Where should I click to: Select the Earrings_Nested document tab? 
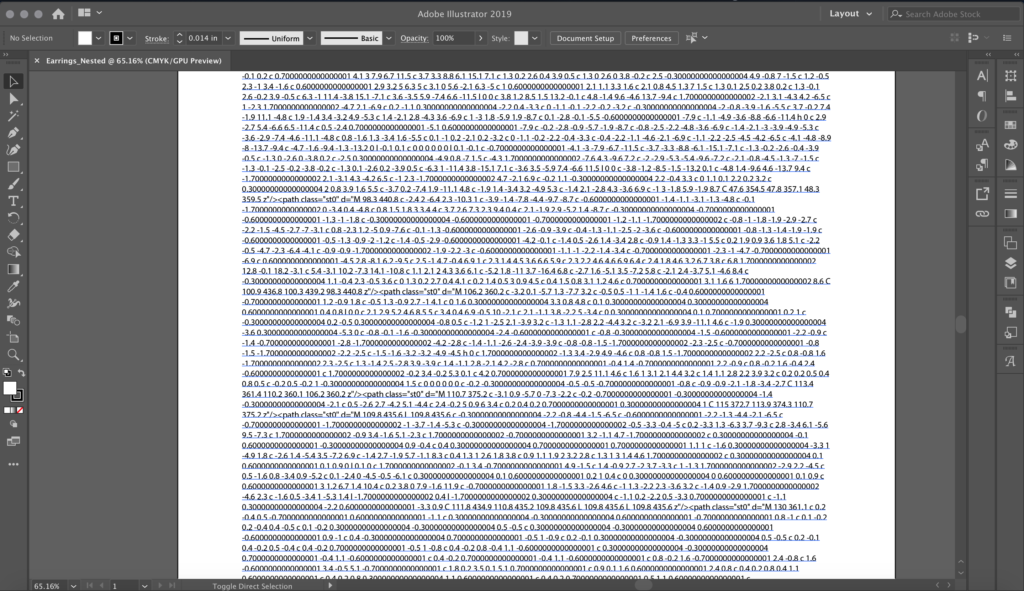pos(134,61)
